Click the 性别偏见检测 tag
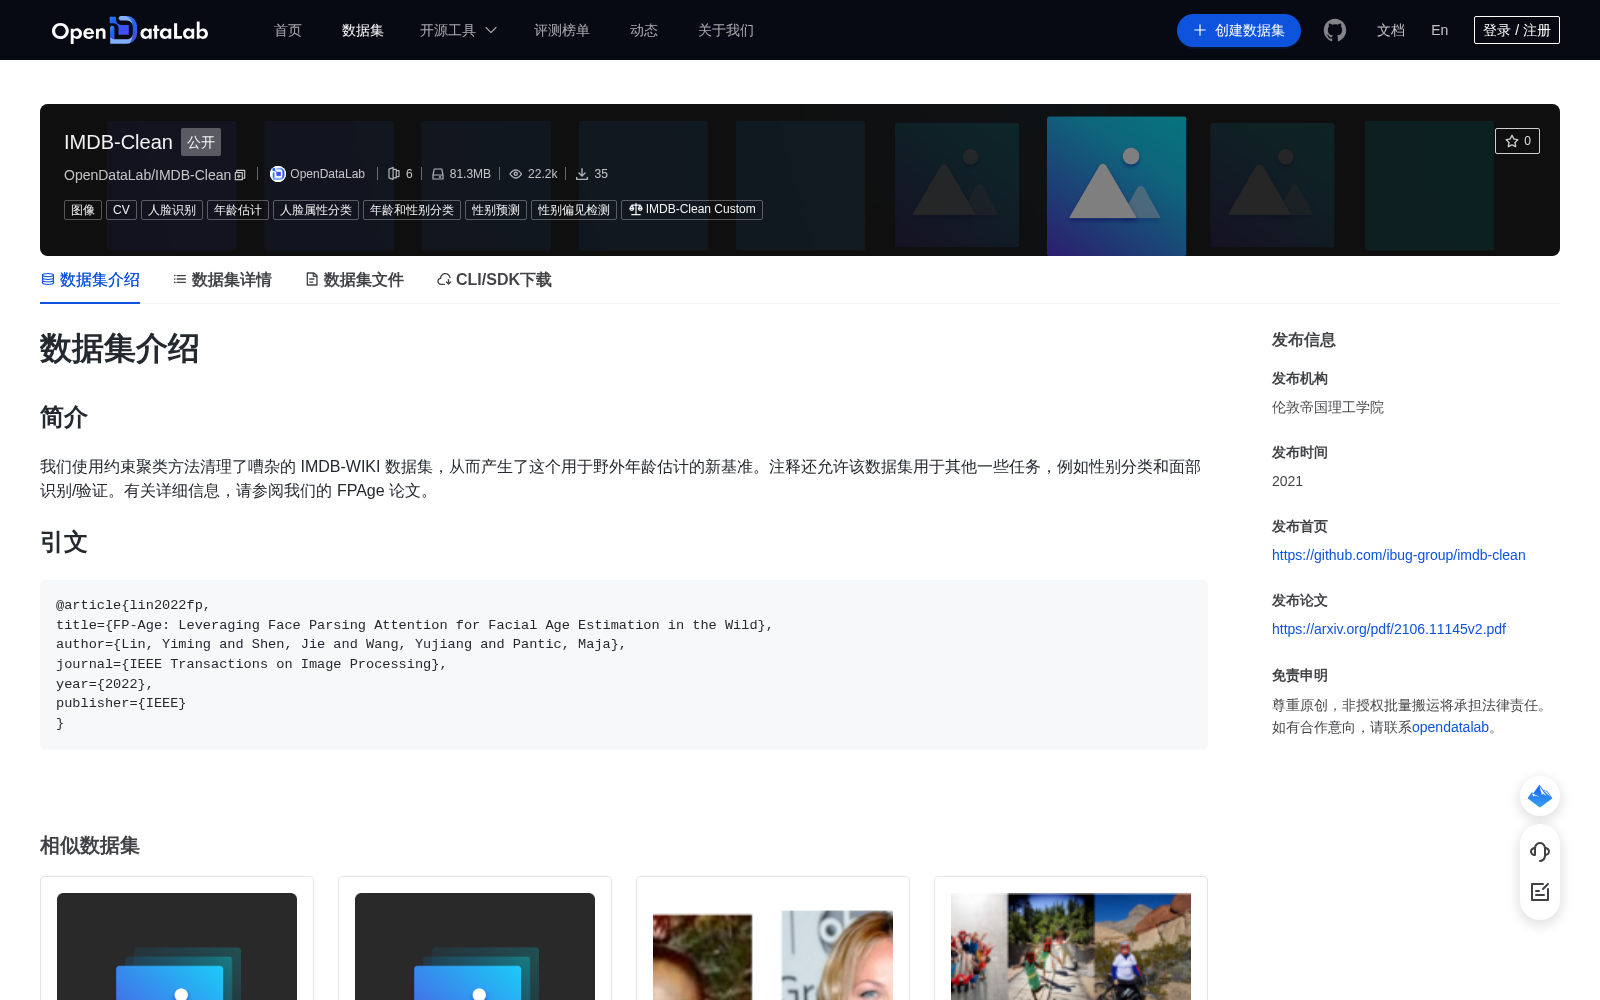The height and width of the screenshot is (1000, 1600). pos(574,210)
